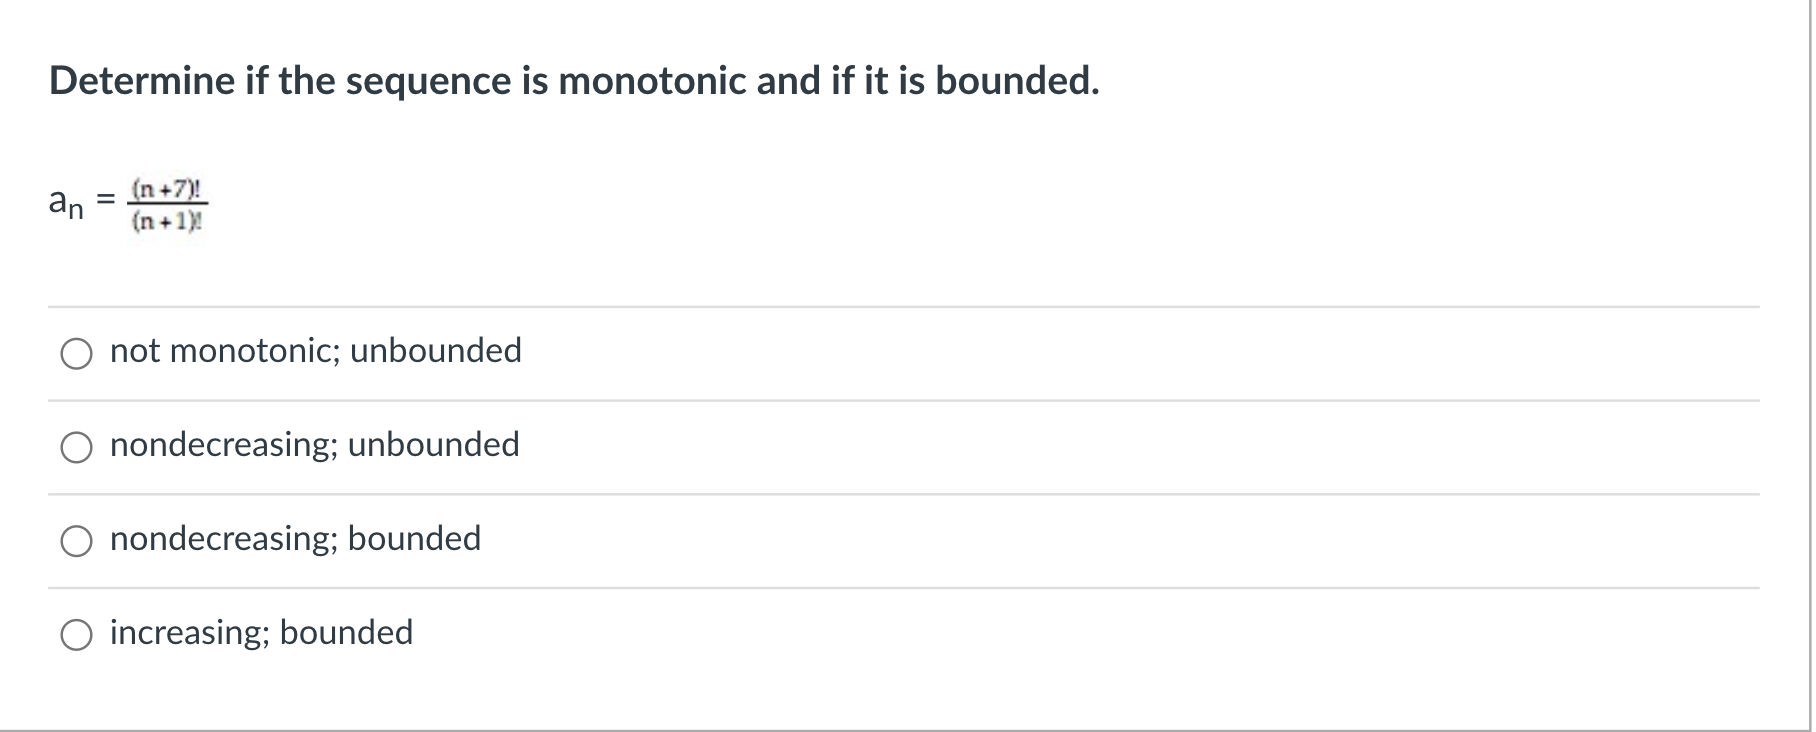Click the (n+1)! denominator in the formula
The width and height of the screenshot is (1816, 732).
tap(168, 222)
